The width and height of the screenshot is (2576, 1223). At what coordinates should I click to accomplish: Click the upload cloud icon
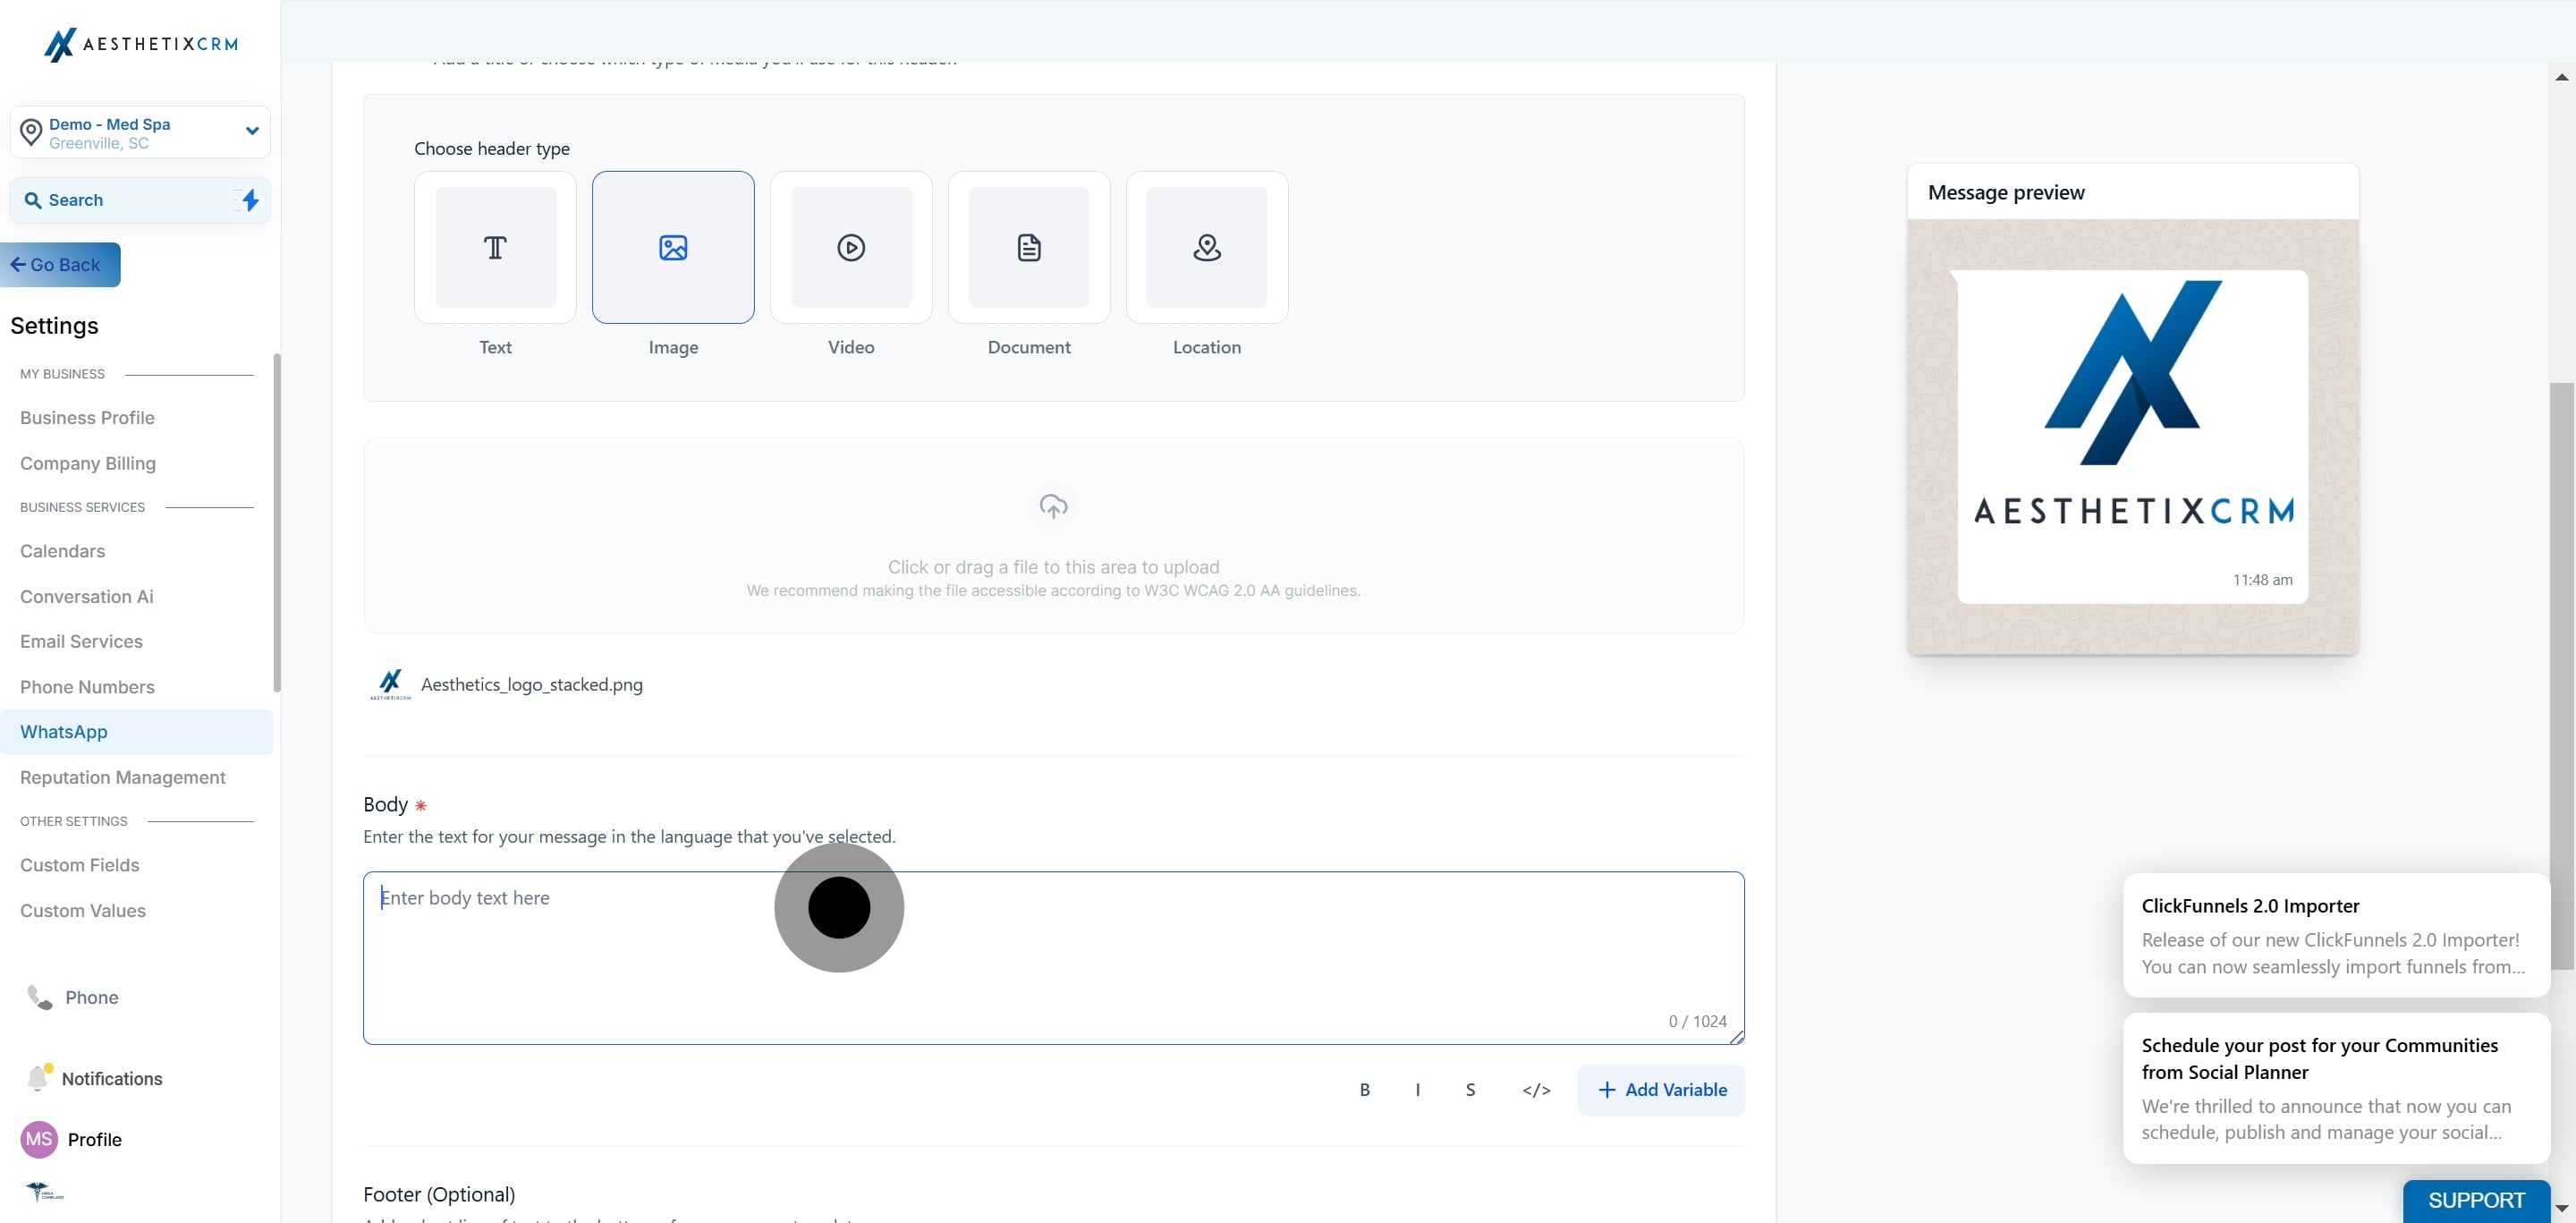(x=1053, y=506)
